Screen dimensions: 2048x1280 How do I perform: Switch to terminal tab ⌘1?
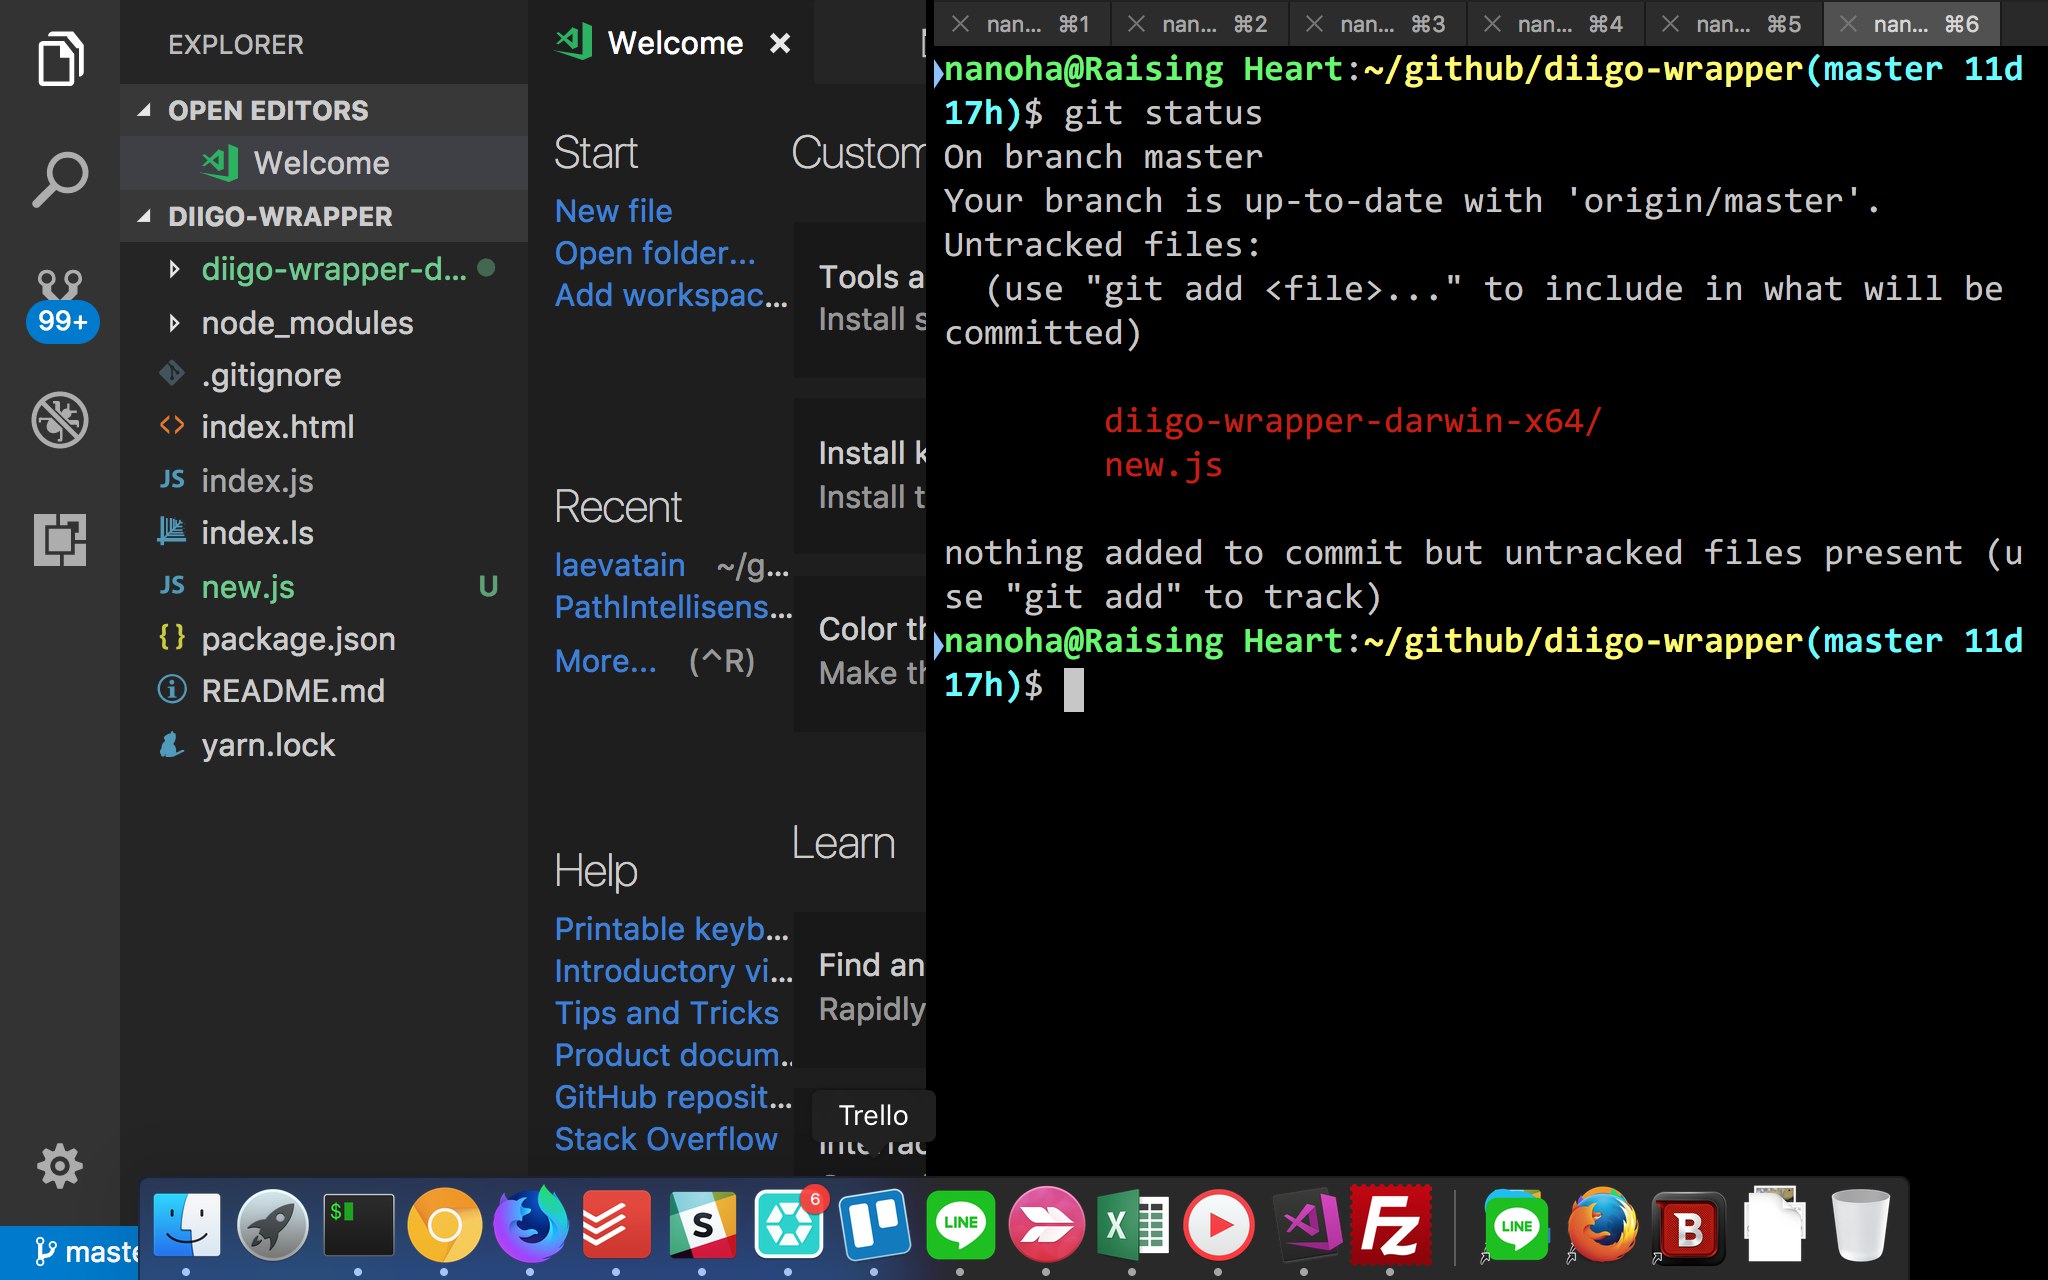point(1023,23)
